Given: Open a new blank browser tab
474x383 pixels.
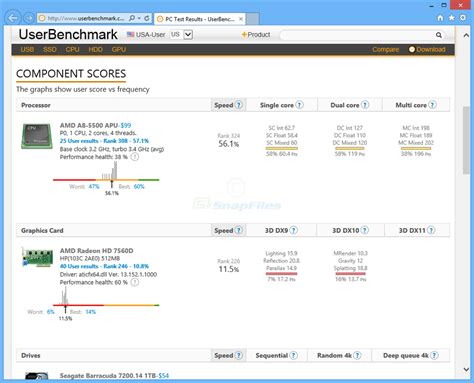Looking at the screenshot, I should pyautogui.click(x=253, y=19).
